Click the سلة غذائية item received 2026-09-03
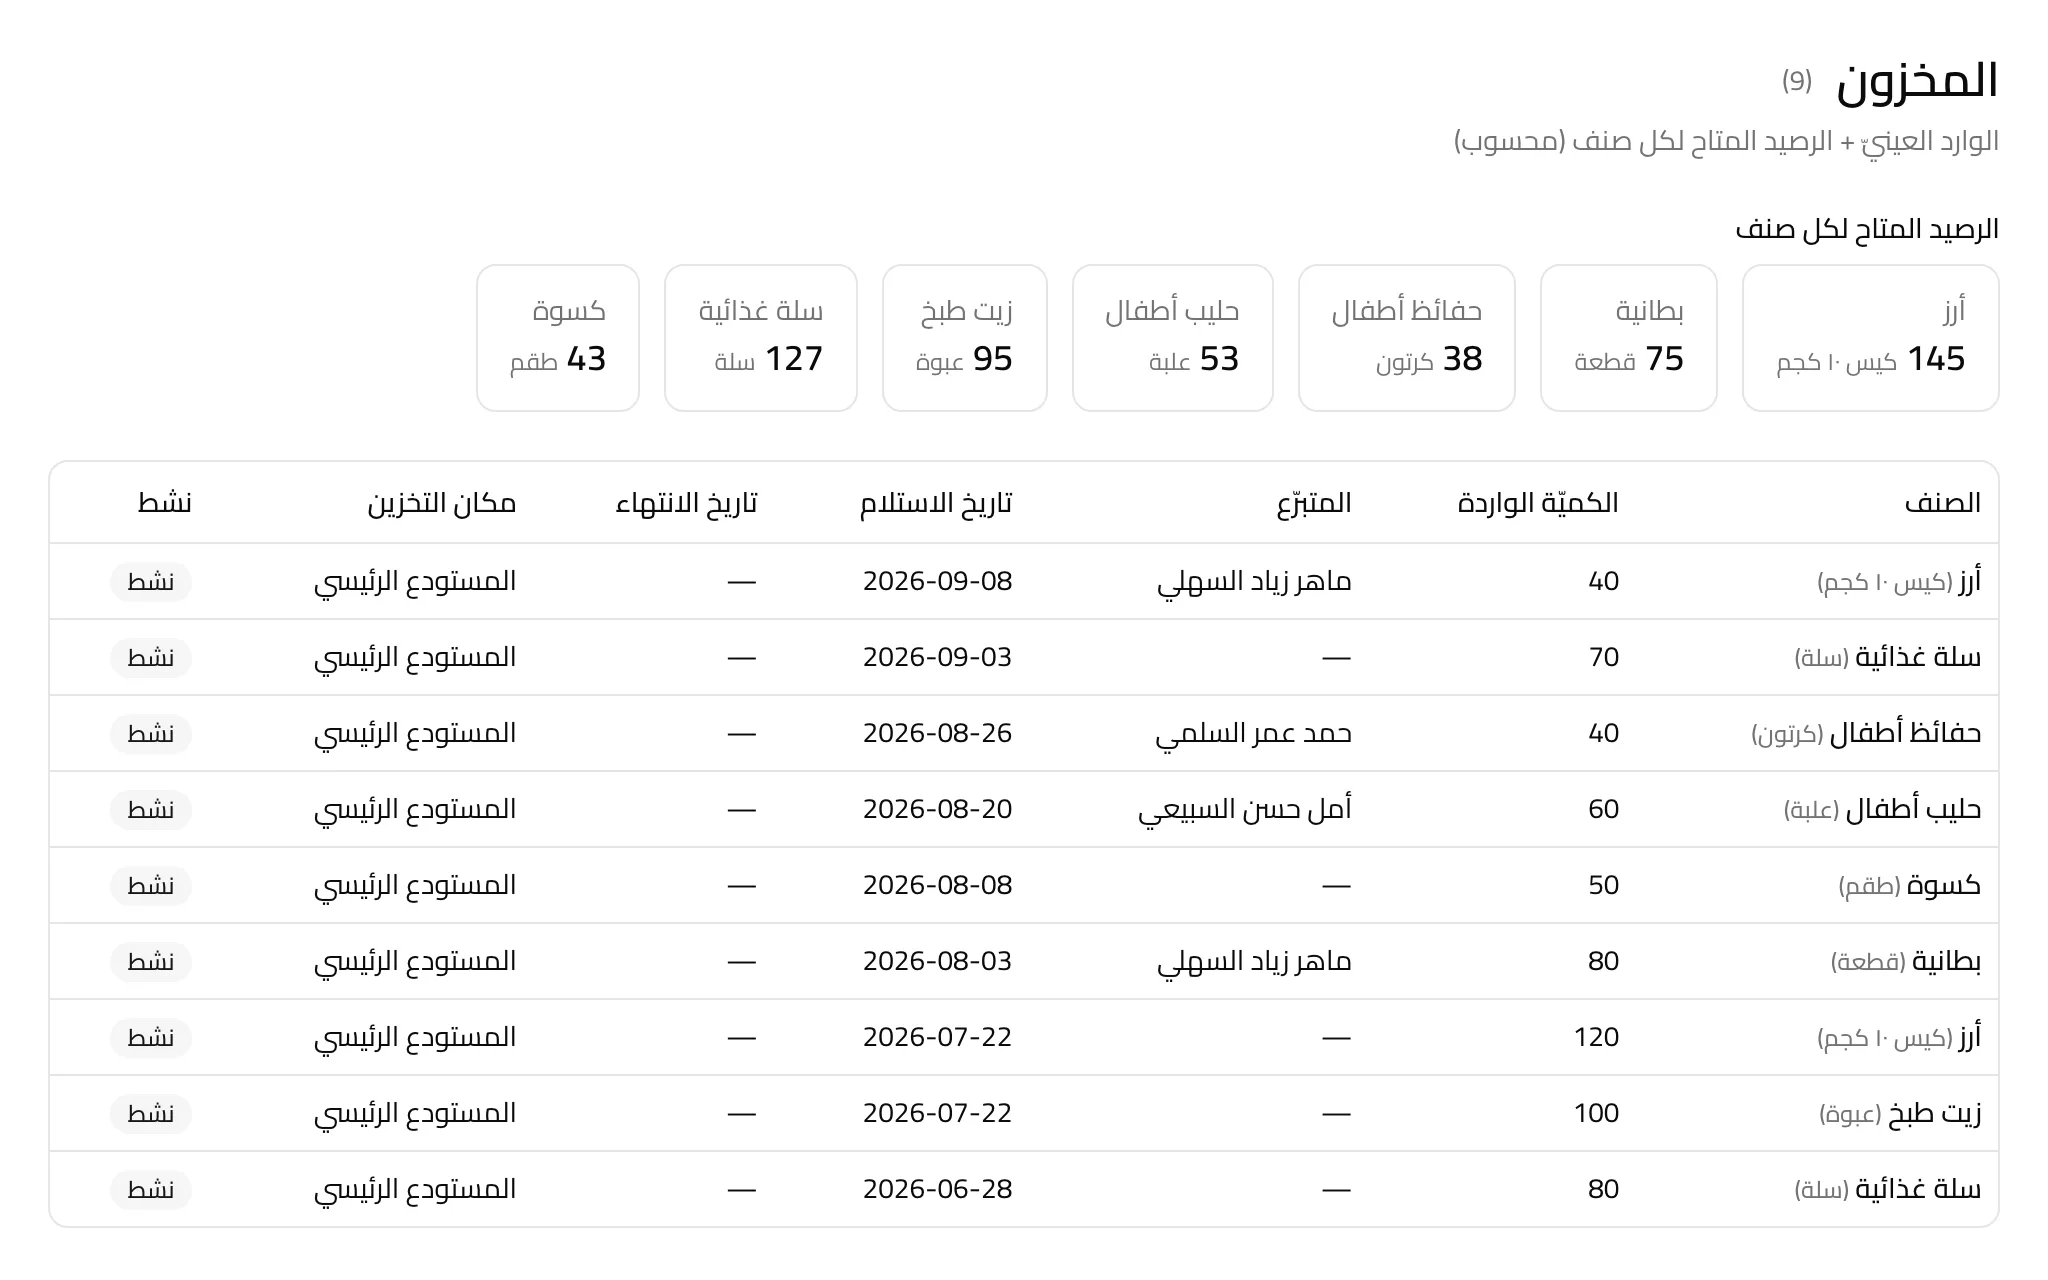The width and height of the screenshot is (2048, 1280). (1888, 658)
